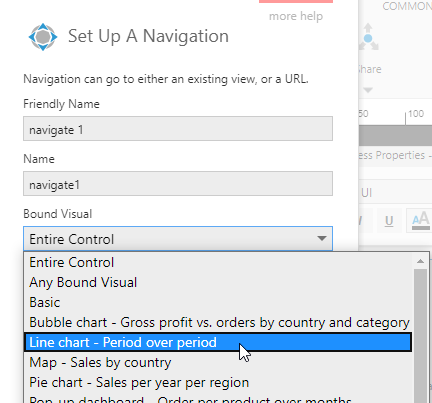Click the italic formatting icon next to underline

pos(361,221)
